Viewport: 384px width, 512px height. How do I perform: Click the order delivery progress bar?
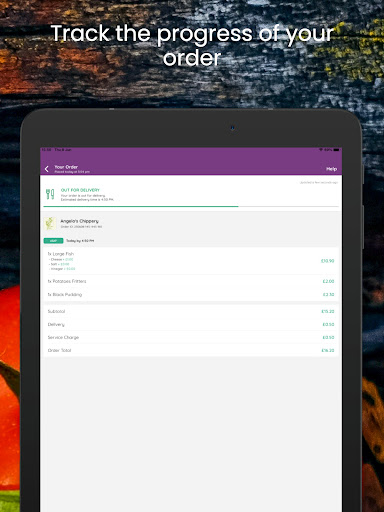[191, 207]
